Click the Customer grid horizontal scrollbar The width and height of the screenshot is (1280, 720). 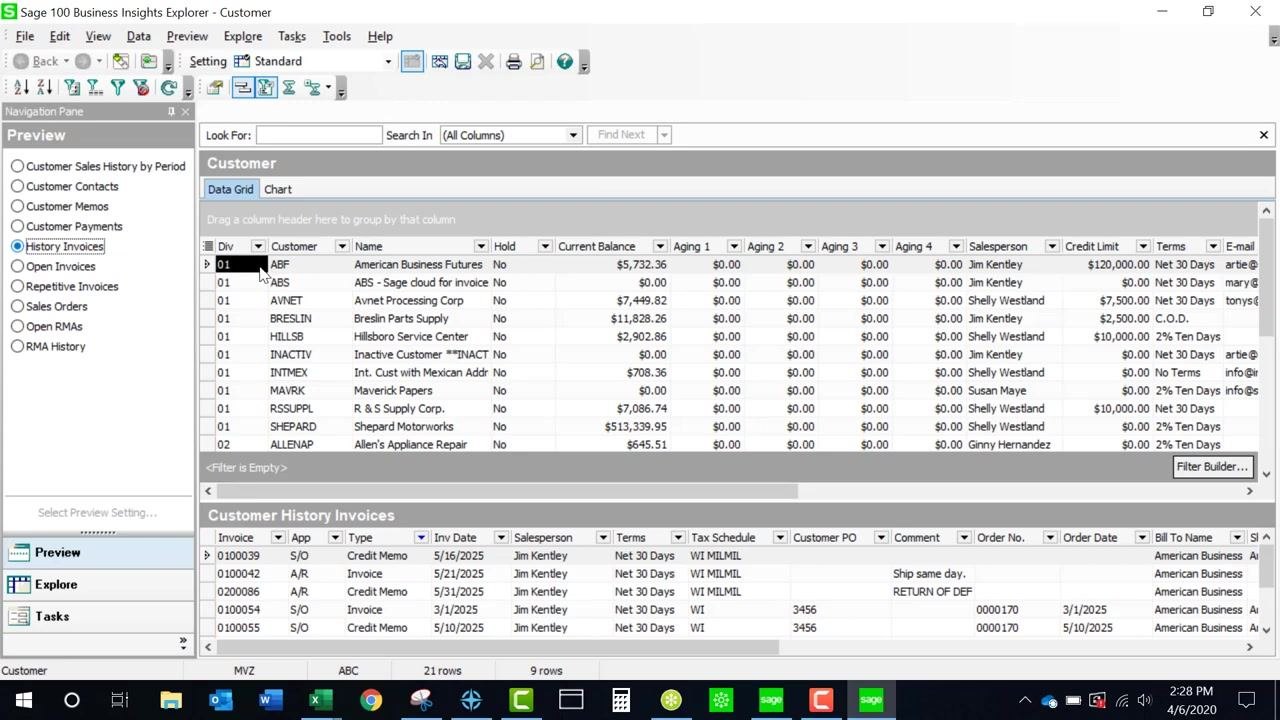click(508, 491)
